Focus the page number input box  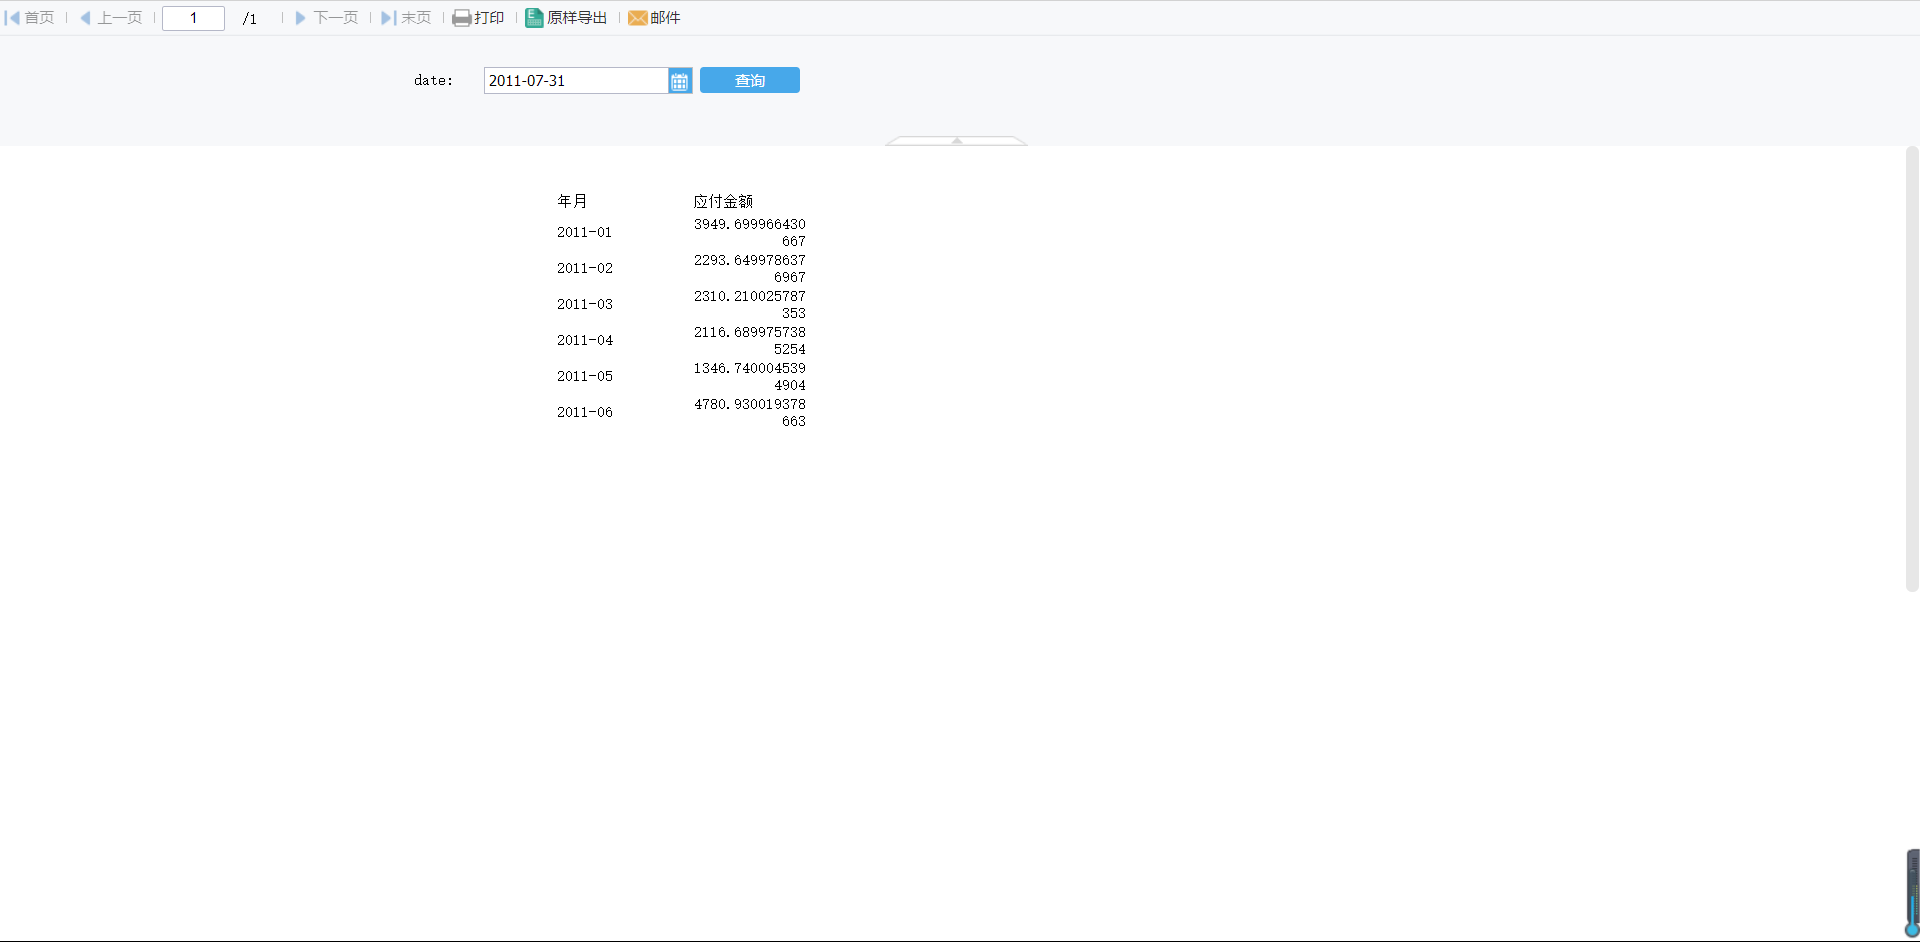[193, 18]
